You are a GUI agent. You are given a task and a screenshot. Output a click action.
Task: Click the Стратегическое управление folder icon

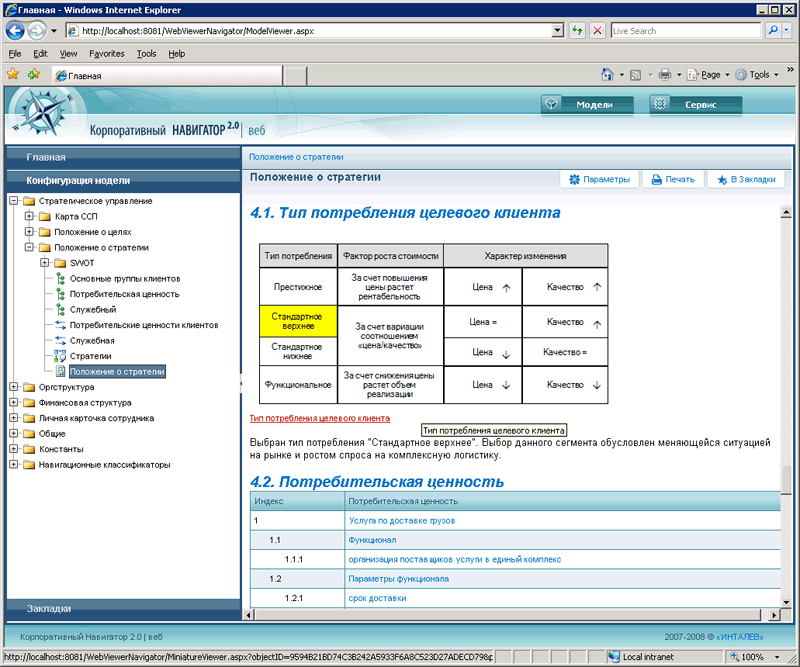click(x=30, y=201)
